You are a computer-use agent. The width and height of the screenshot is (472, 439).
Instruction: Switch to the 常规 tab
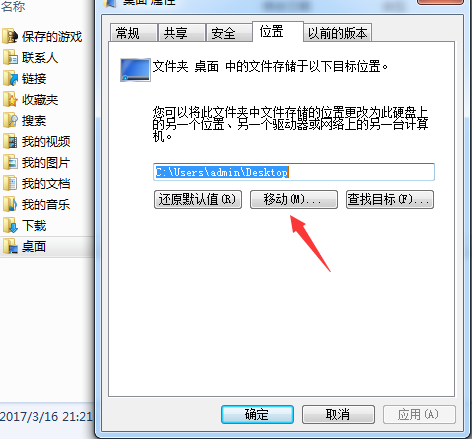[134, 33]
